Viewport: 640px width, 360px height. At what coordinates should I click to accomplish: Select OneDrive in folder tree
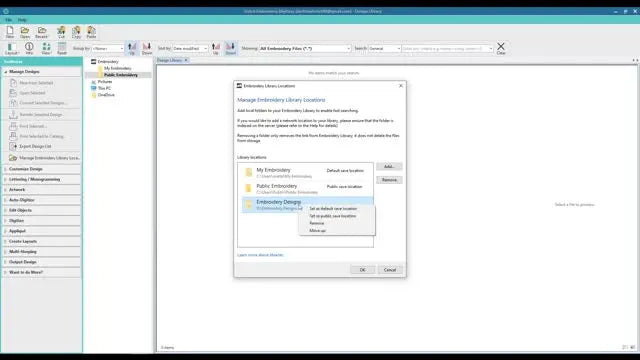coord(106,95)
